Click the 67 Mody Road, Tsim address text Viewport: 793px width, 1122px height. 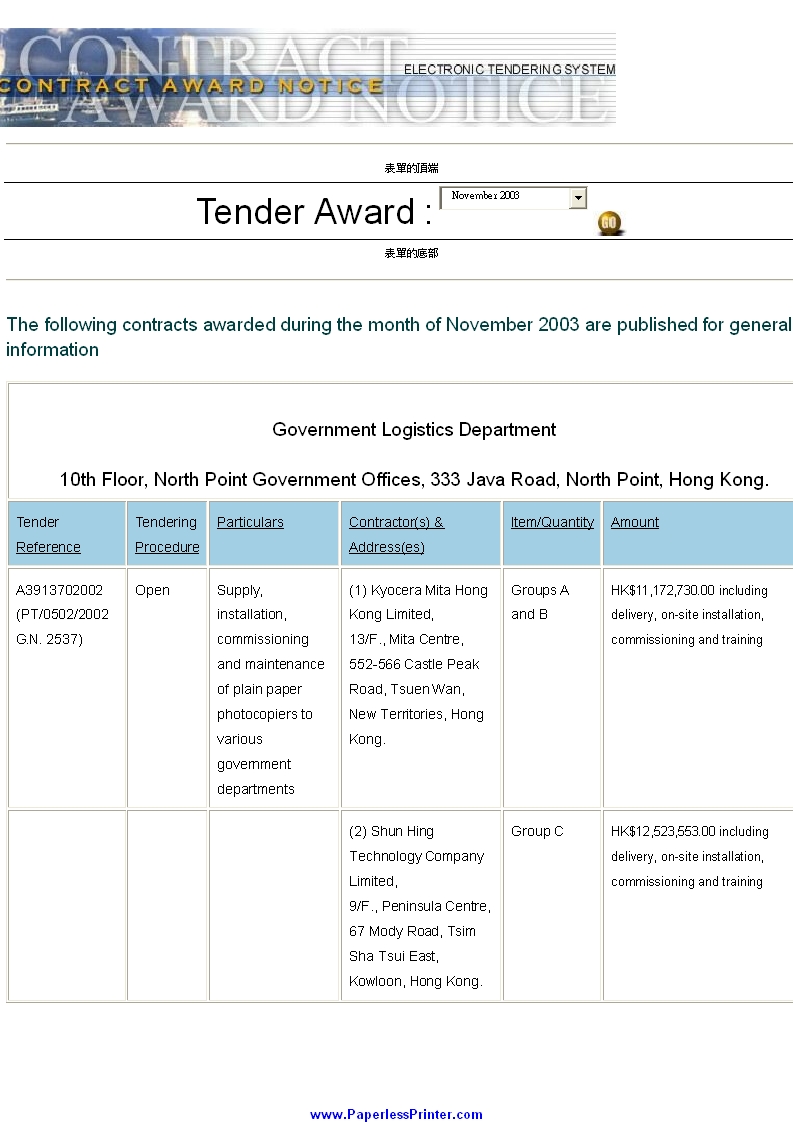tap(412, 931)
